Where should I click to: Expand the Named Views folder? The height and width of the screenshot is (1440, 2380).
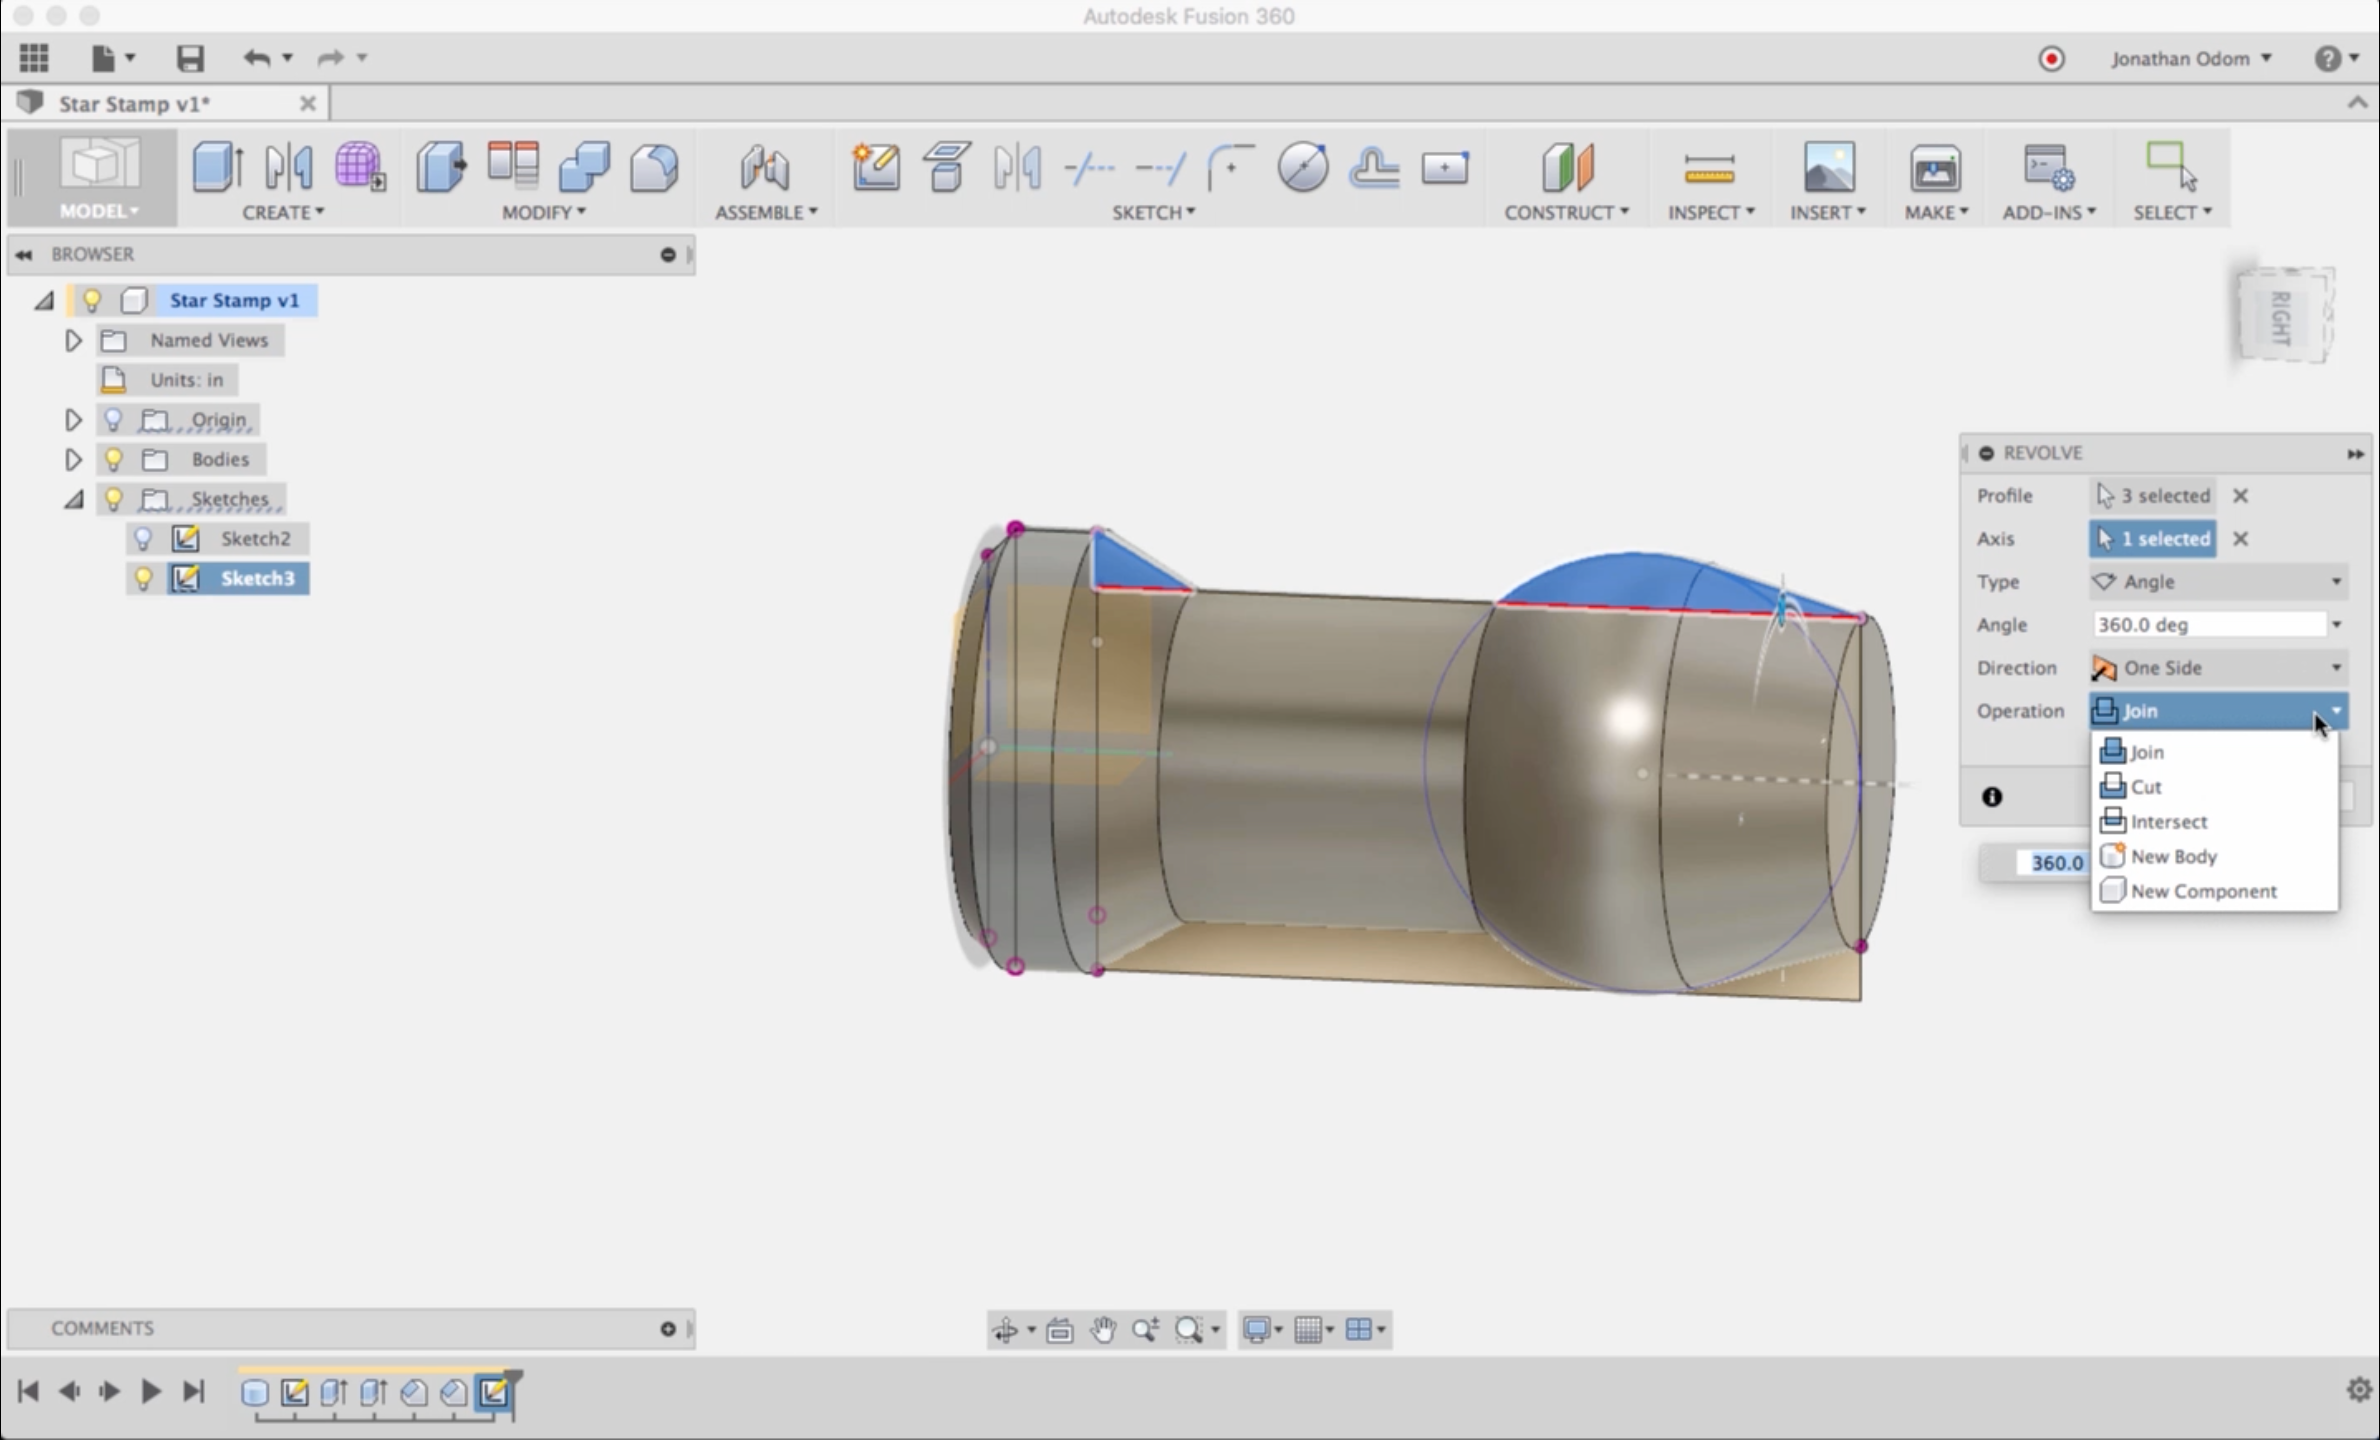point(73,341)
